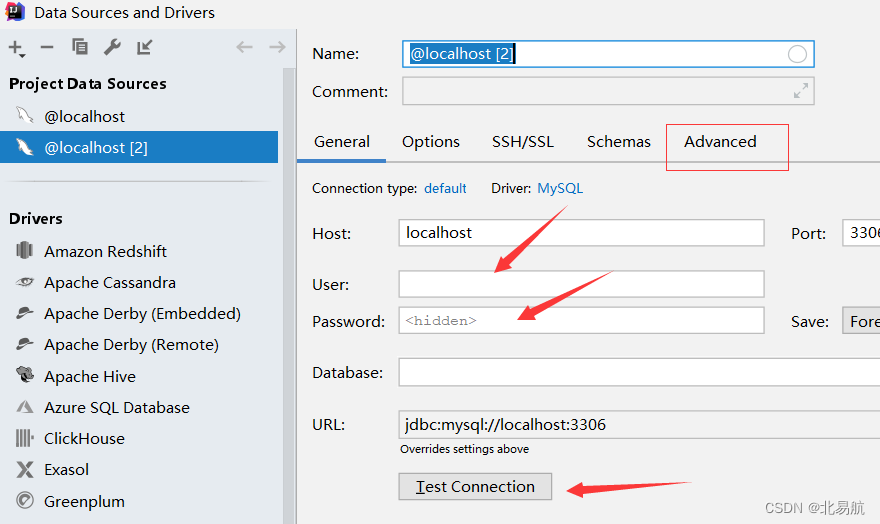This screenshot has height=524, width=880.
Task: Click the URL field with jdbc:mysql
Action: click(x=639, y=425)
